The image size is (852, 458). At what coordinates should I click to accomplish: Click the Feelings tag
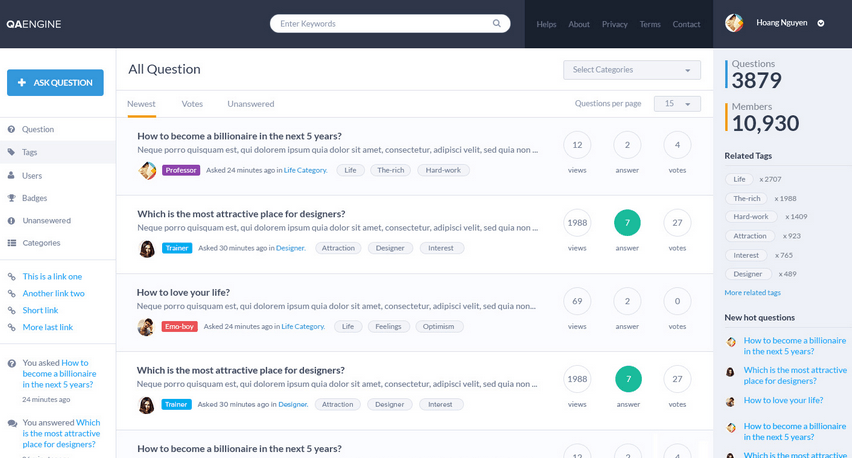point(388,327)
